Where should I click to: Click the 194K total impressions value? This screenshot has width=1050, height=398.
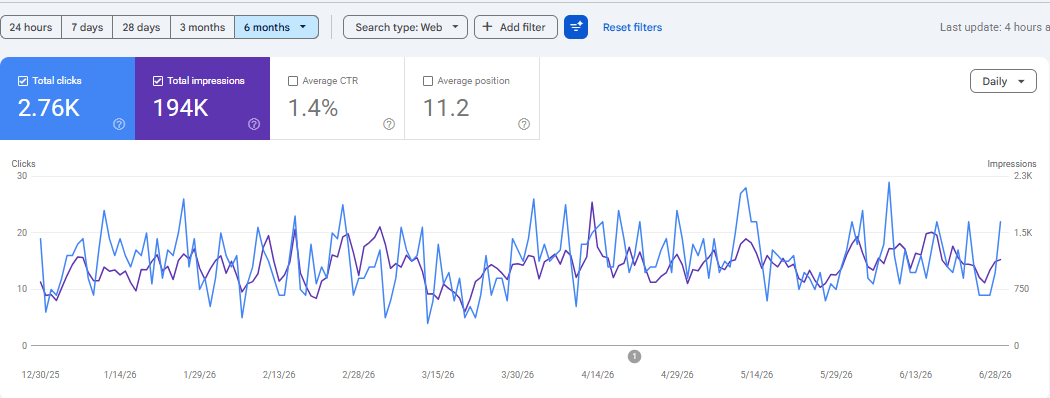click(181, 108)
